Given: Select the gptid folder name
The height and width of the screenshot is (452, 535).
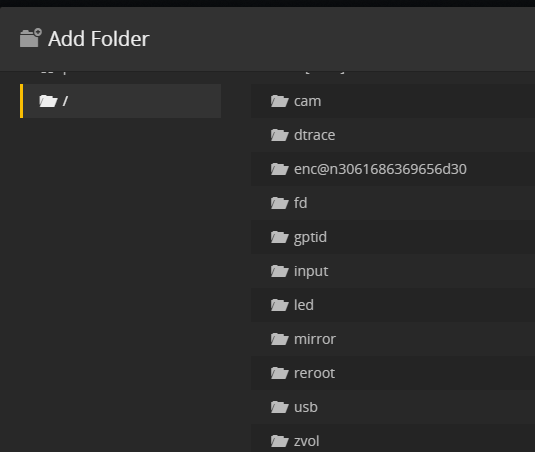Looking at the screenshot, I should point(310,237).
